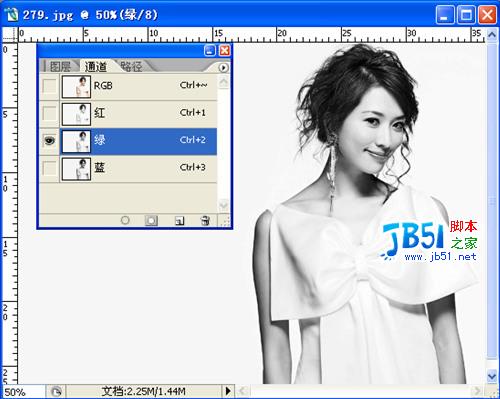Click the status bar preview icon

56,391
